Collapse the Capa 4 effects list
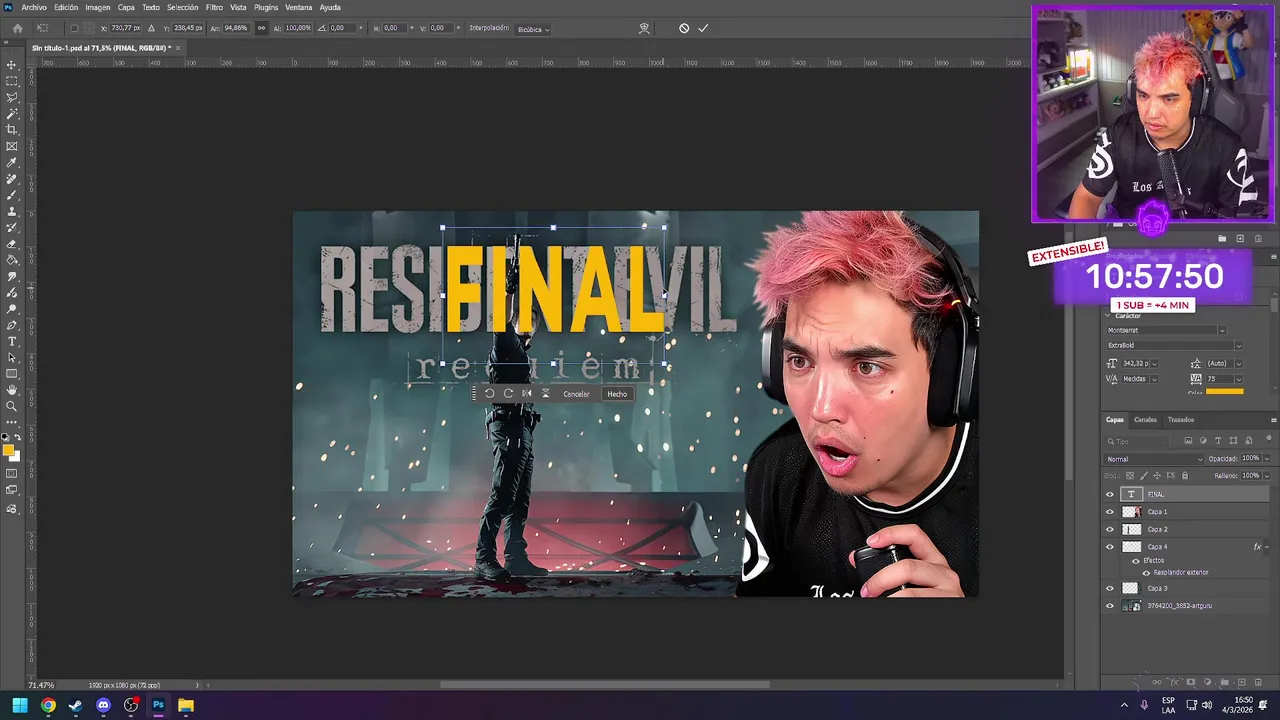This screenshot has width=1280, height=720. click(x=1267, y=547)
